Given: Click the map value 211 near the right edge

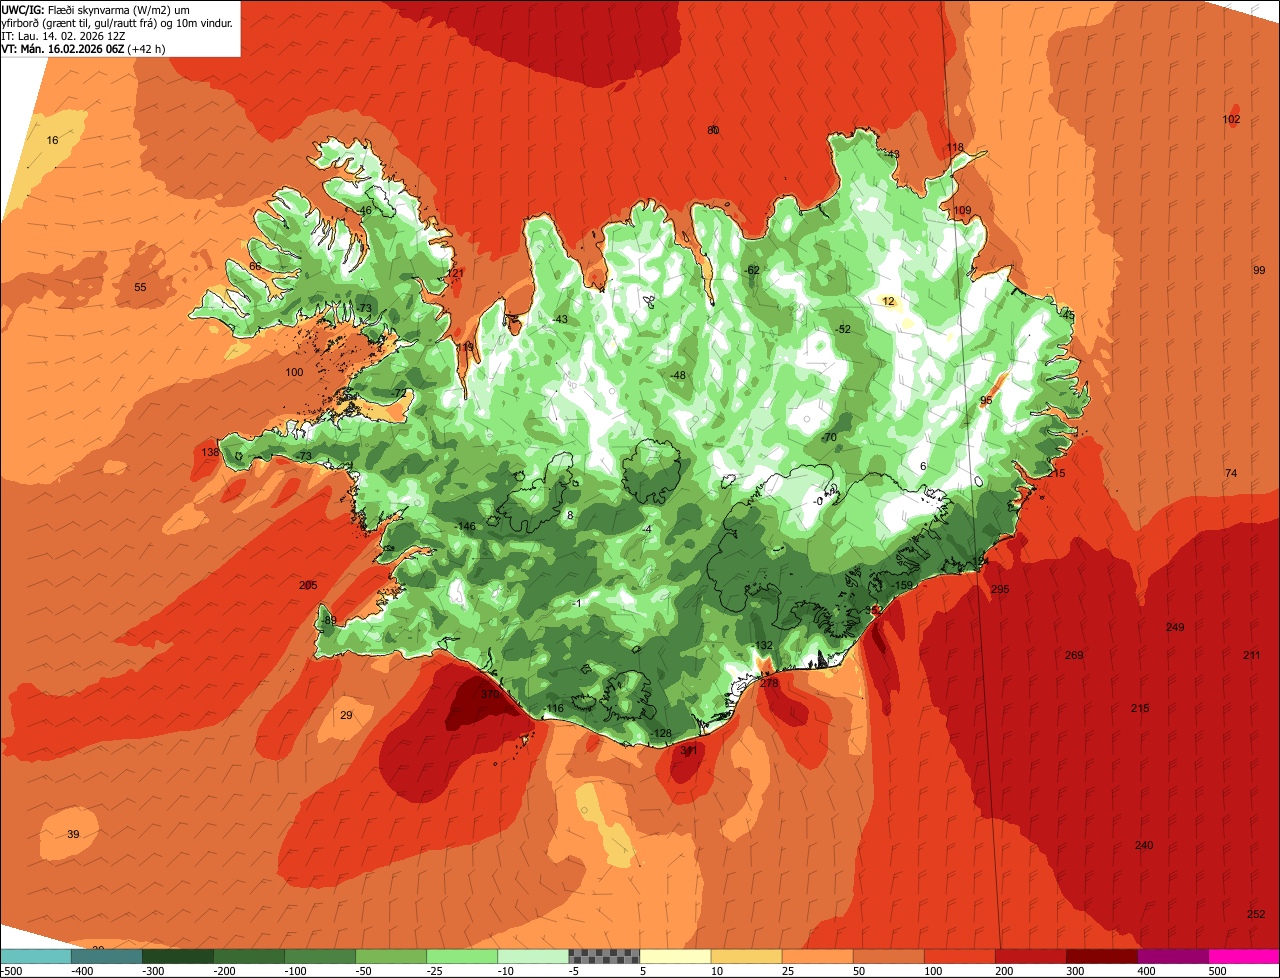Looking at the screenshot, I should pyautogui.click(x=1252, y=655).
